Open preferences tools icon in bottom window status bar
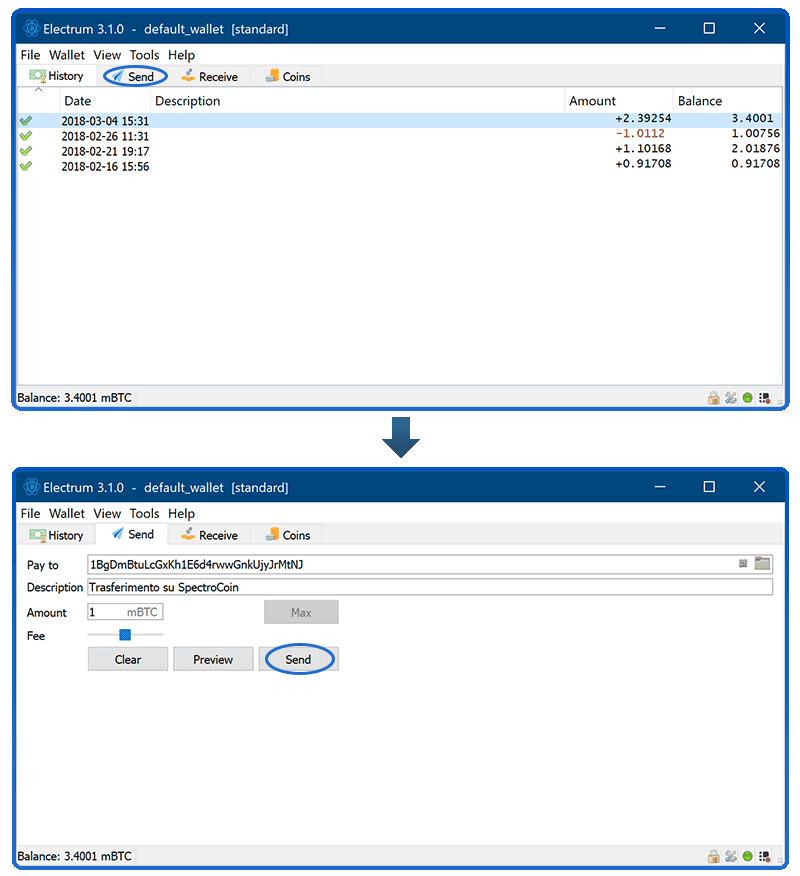This screenshot has height=876, width=800. coord(731,856)
